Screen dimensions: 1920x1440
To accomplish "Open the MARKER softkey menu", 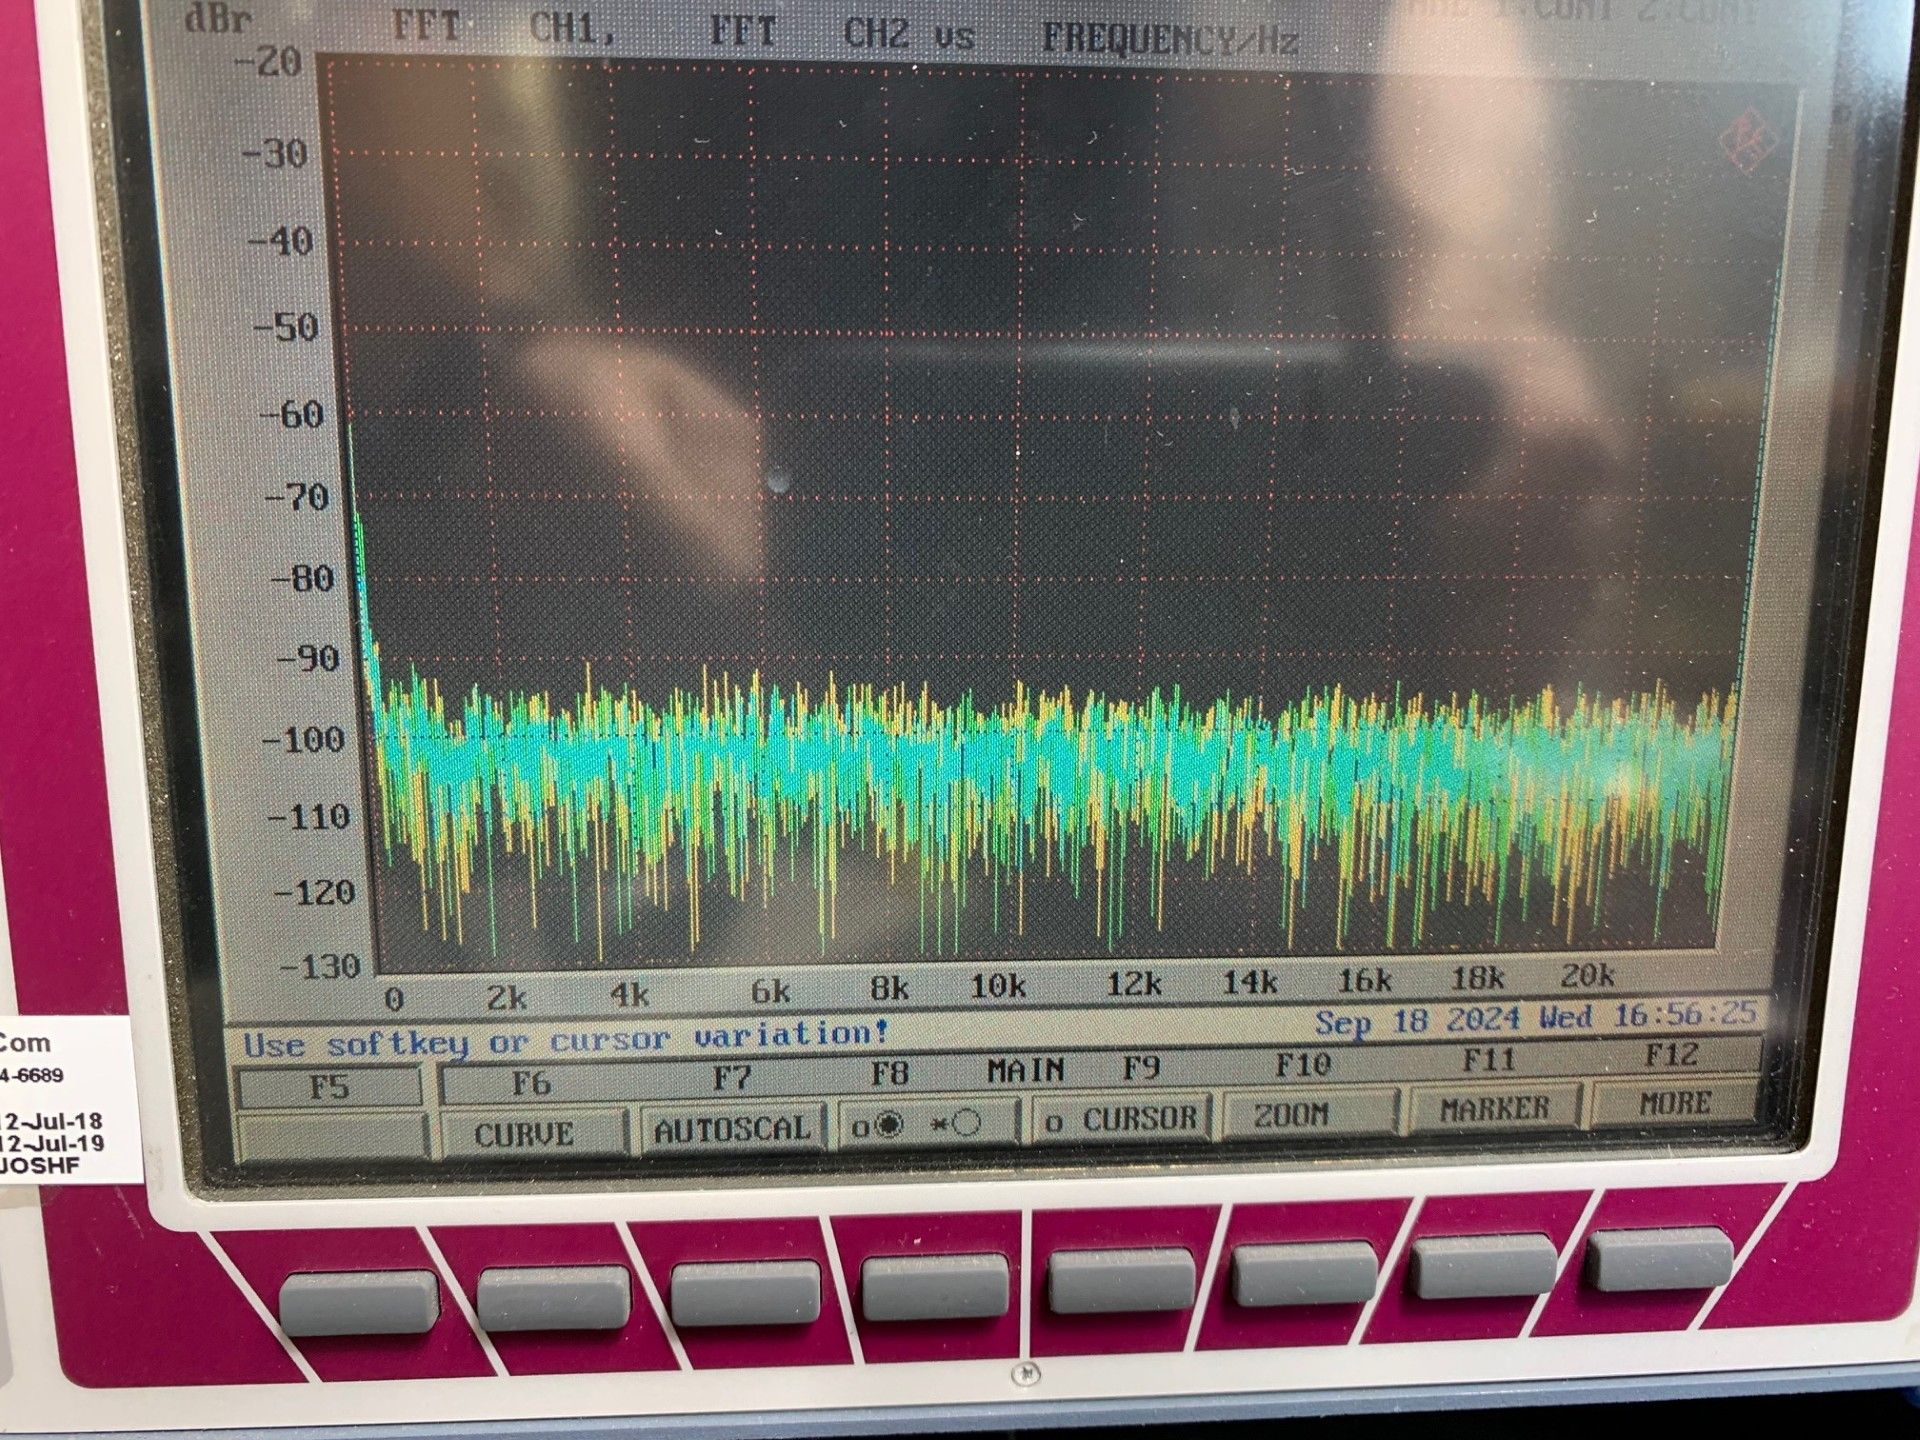I will 1494,1108.
